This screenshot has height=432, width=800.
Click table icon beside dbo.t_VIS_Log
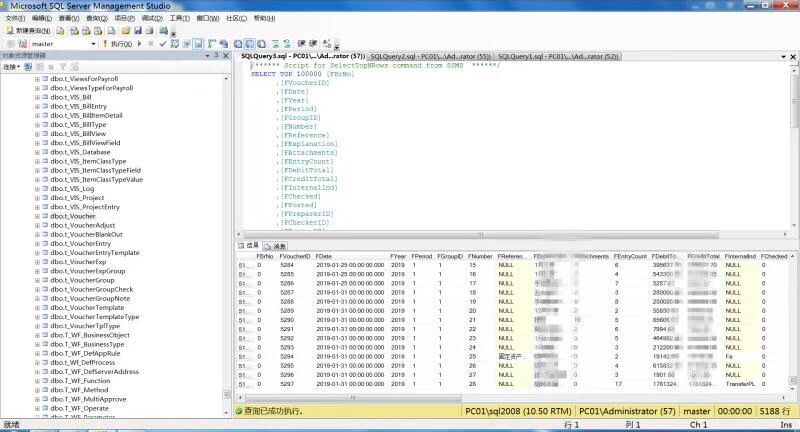pyautogui.click(x=46, y=187)
